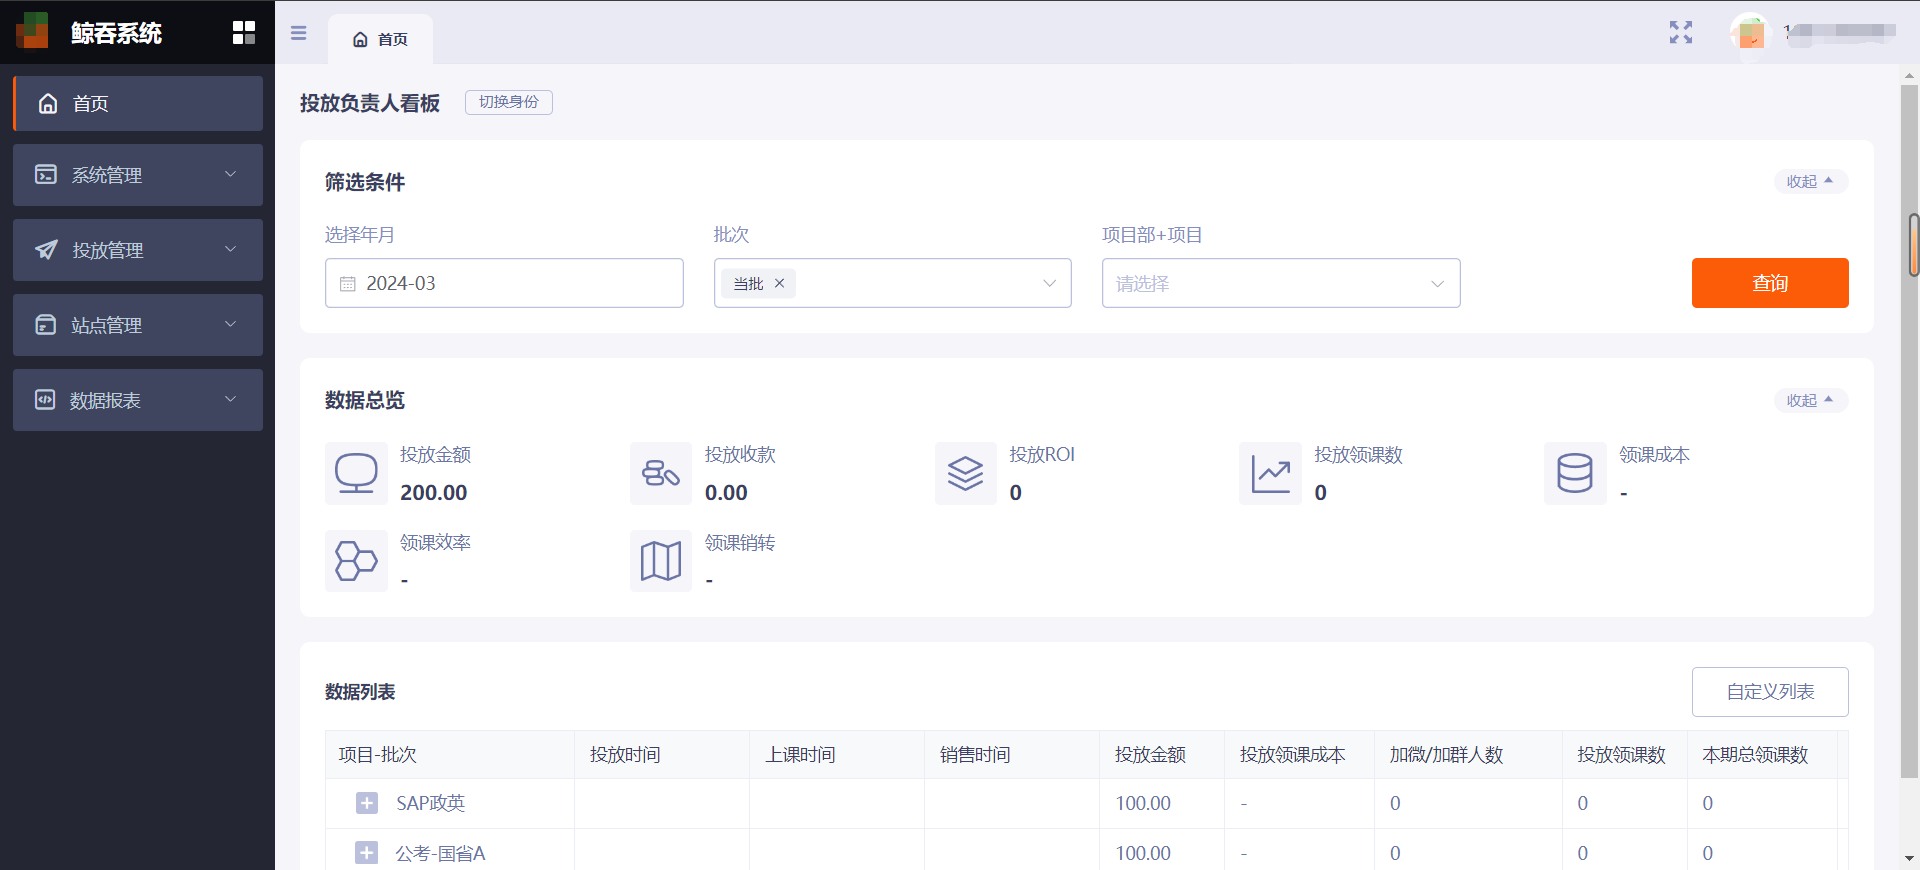Collapse the 筛选条件 section with 收起

point(1810,181)
